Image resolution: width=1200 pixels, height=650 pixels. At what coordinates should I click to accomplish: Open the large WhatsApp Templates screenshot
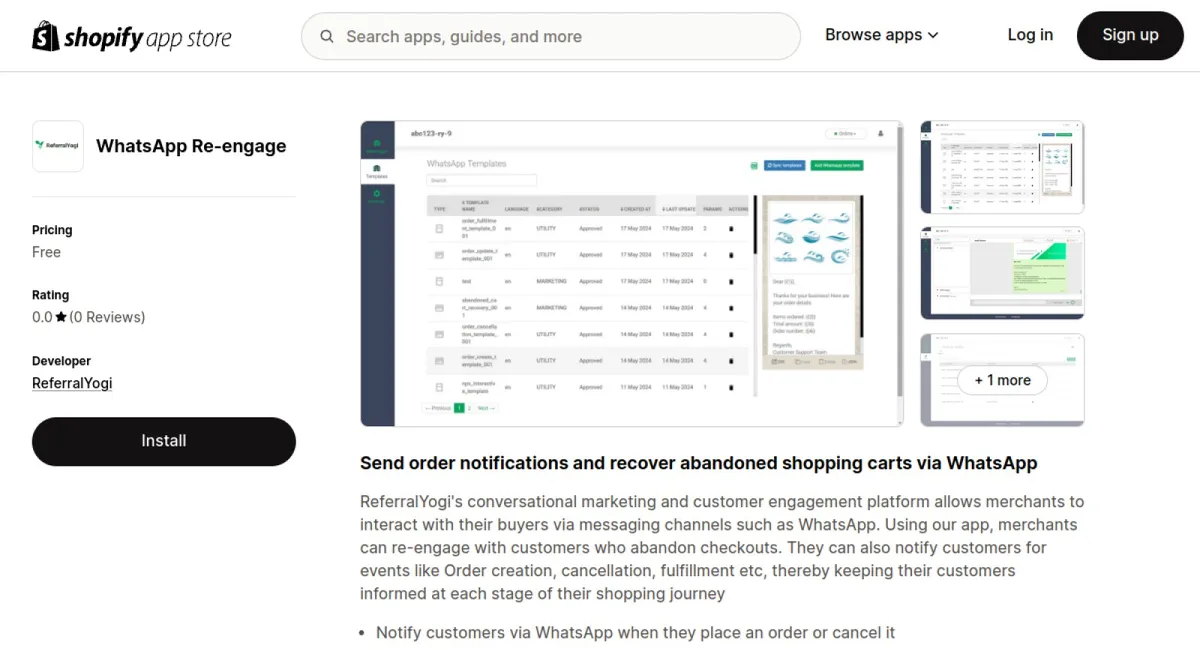(632, 274)
